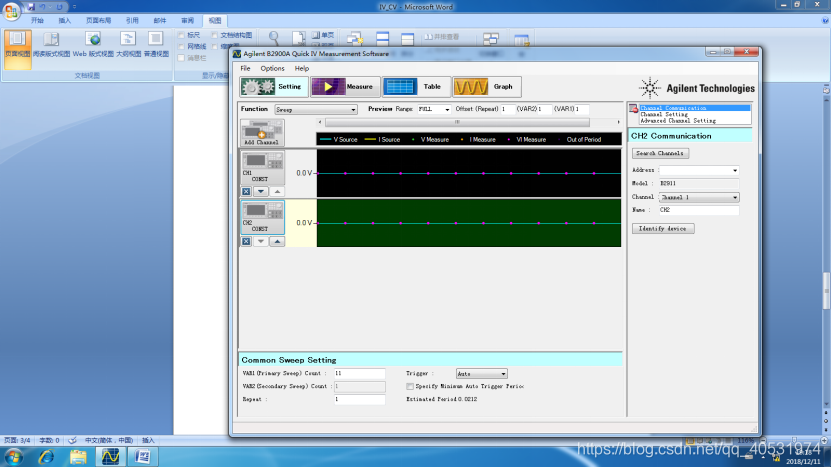Click the Repeat count input field
The width and height of the screenshot is (831, 468).
tap(359, 400)
